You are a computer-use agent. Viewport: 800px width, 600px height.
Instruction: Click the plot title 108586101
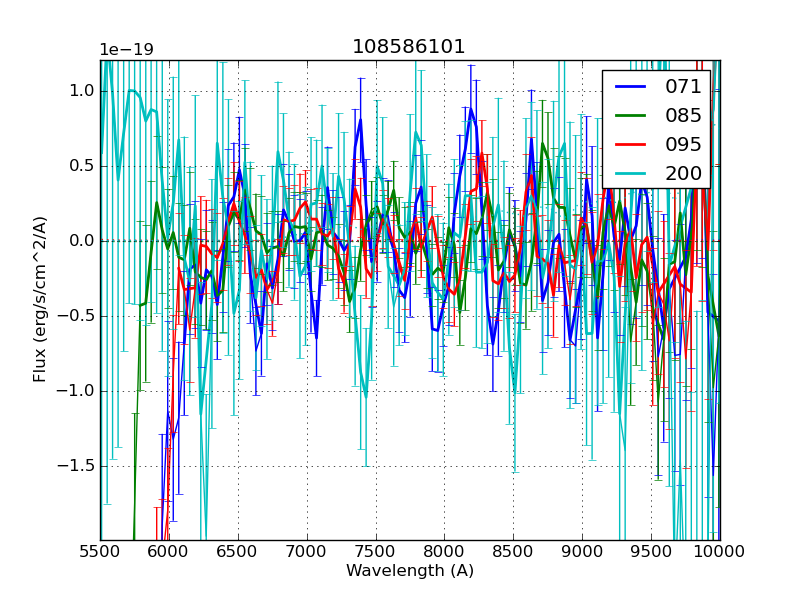click(x=409, y=47)
